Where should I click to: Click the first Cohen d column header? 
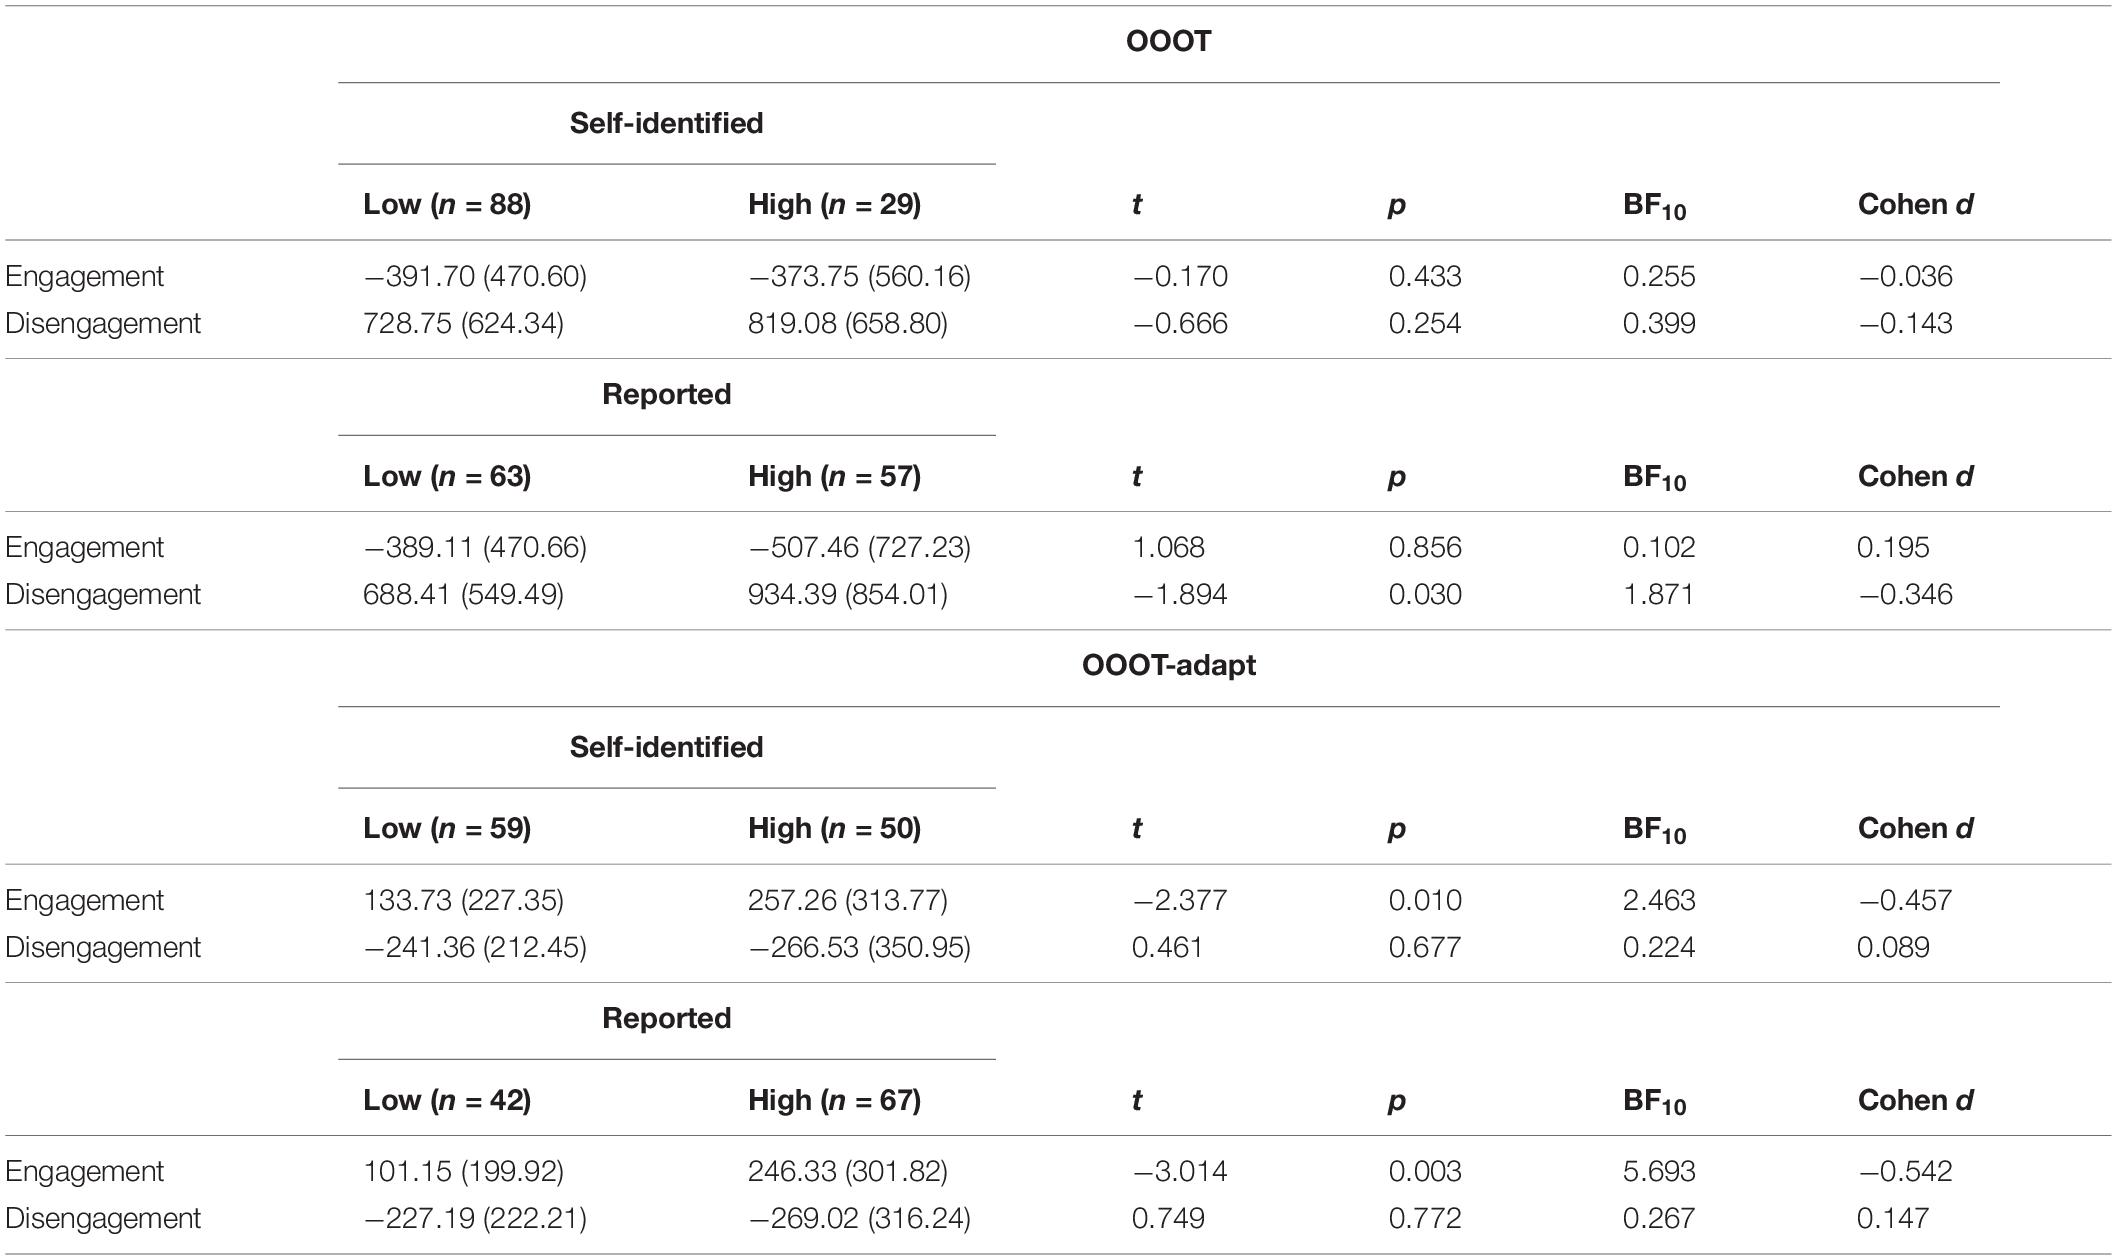pos(1915,204)
